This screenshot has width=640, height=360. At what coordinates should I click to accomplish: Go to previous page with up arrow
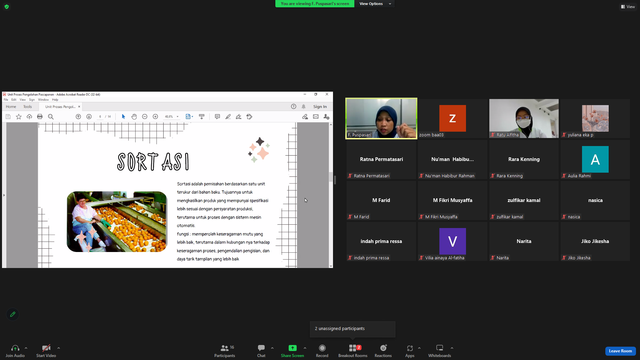(x=78, y=117)
